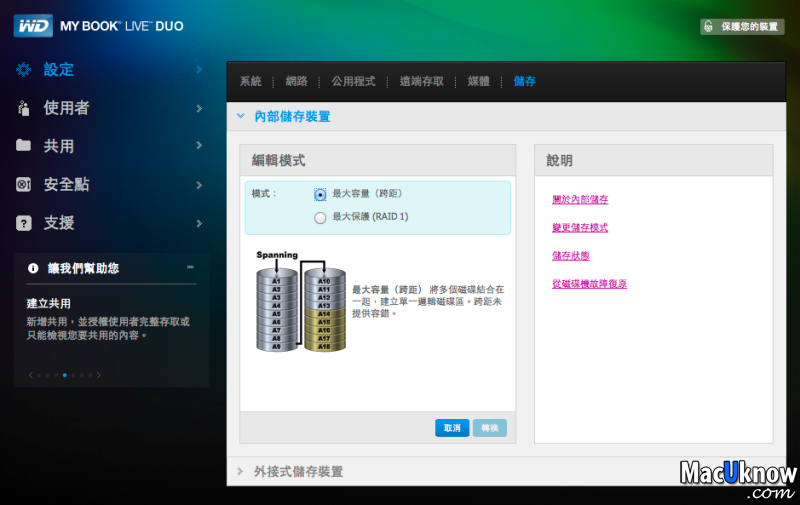800x505 pixels.
Task: Expand the 共用 sidebar arrow
Action: click(199, 145)
